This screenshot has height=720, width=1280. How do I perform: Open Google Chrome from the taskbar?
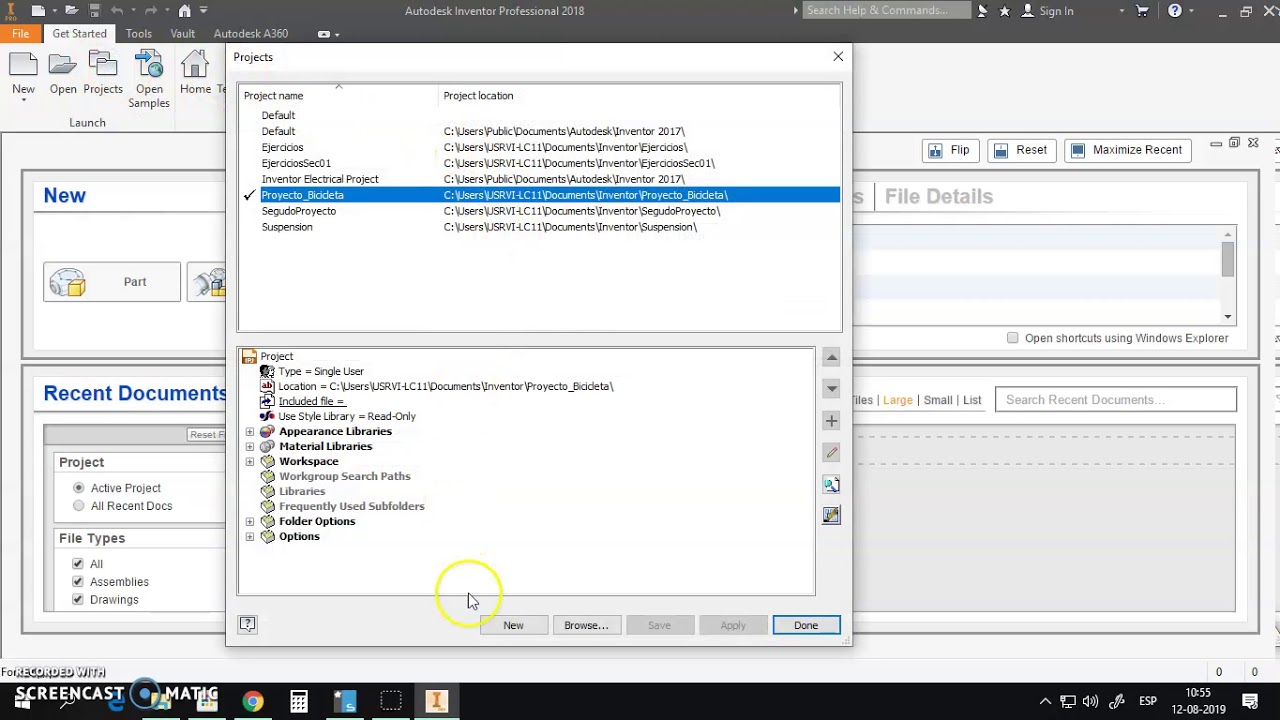[253, 701]
